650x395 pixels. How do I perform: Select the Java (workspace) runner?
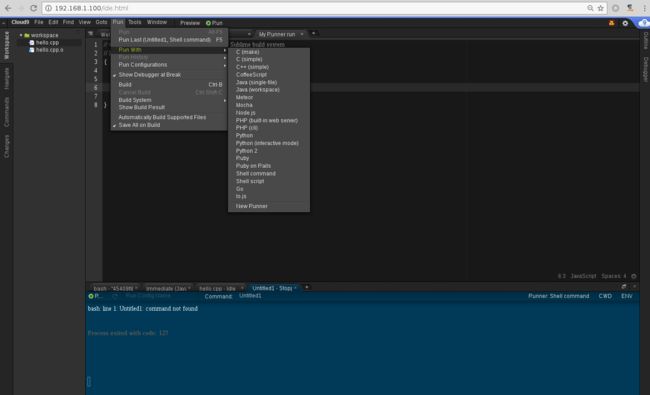click(269, 90)
